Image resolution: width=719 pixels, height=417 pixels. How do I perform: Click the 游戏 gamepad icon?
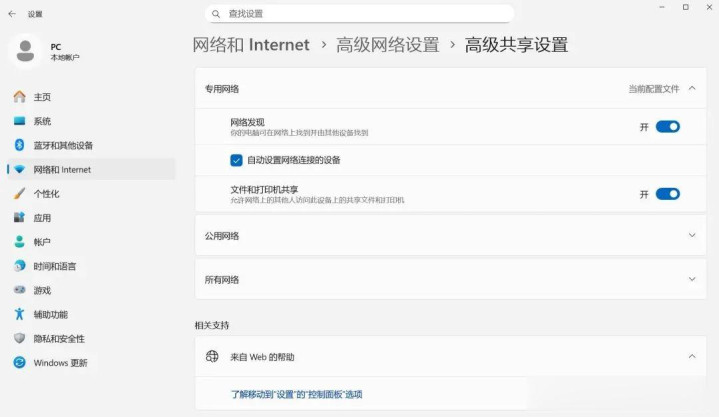tap(19, 290)
